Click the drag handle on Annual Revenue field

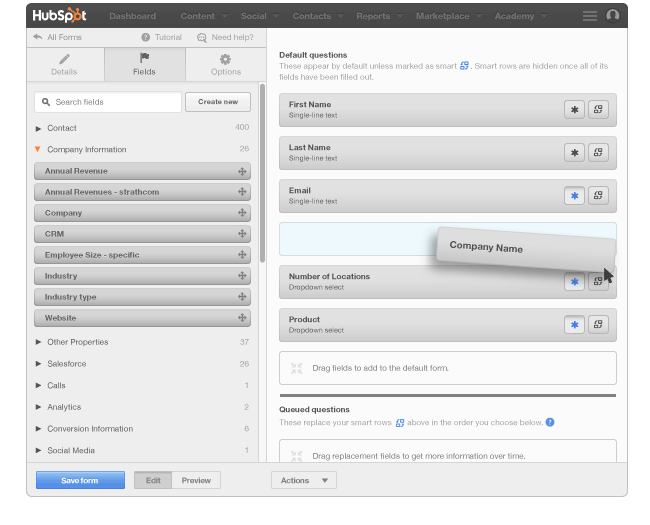click(242, 171)
